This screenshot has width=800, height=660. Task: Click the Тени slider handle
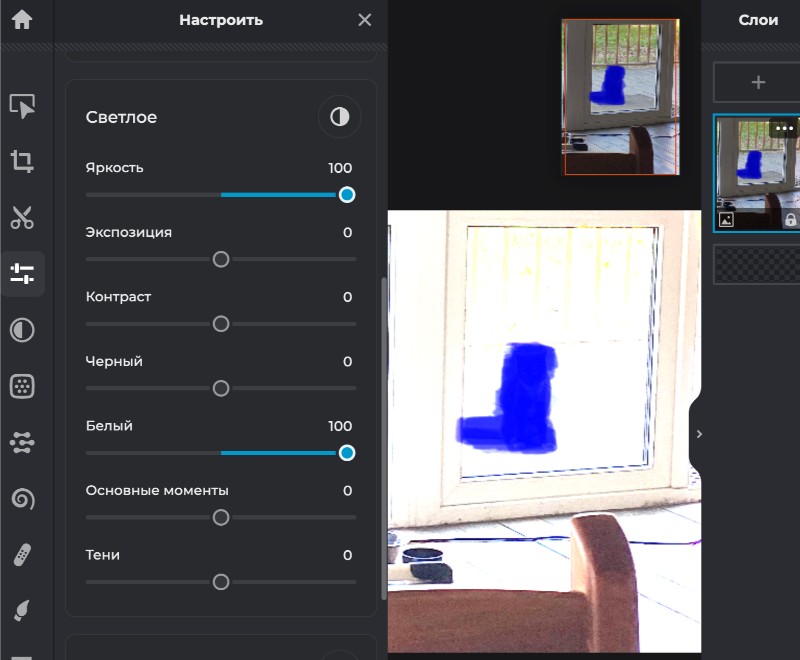[221, 582]
